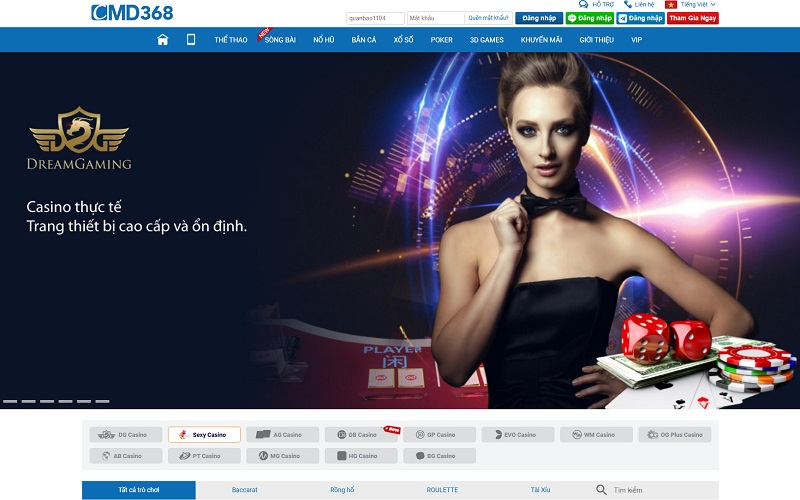This screenshot has width=800, height=500.
Task: Open the SÒNG BÀI menu
Action: (280, 40)
